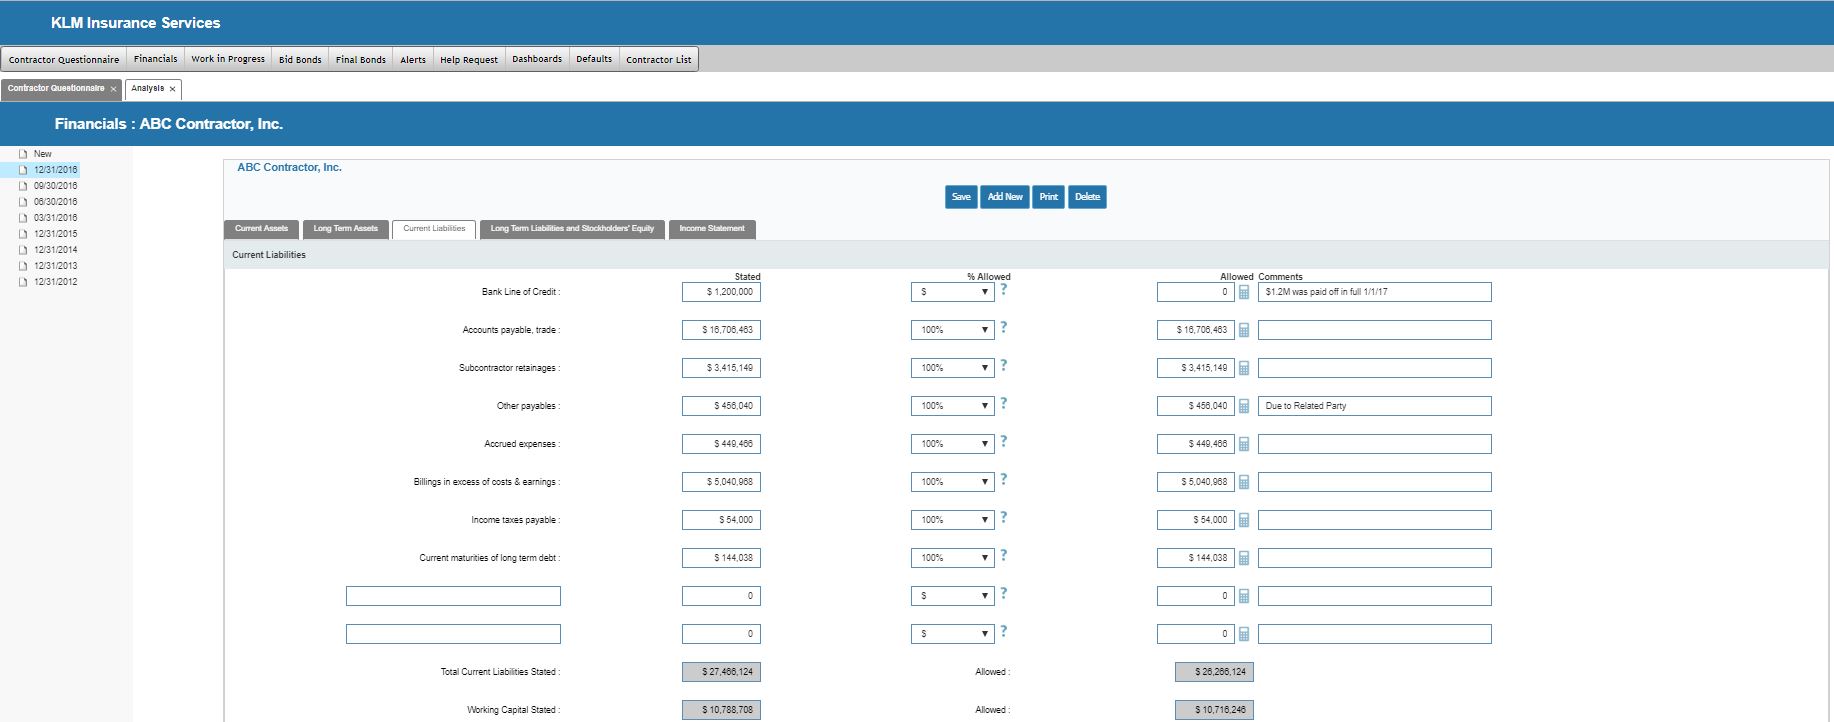Click help question mark for Other payables
Screen dimensions: 1834x722
1003,404
